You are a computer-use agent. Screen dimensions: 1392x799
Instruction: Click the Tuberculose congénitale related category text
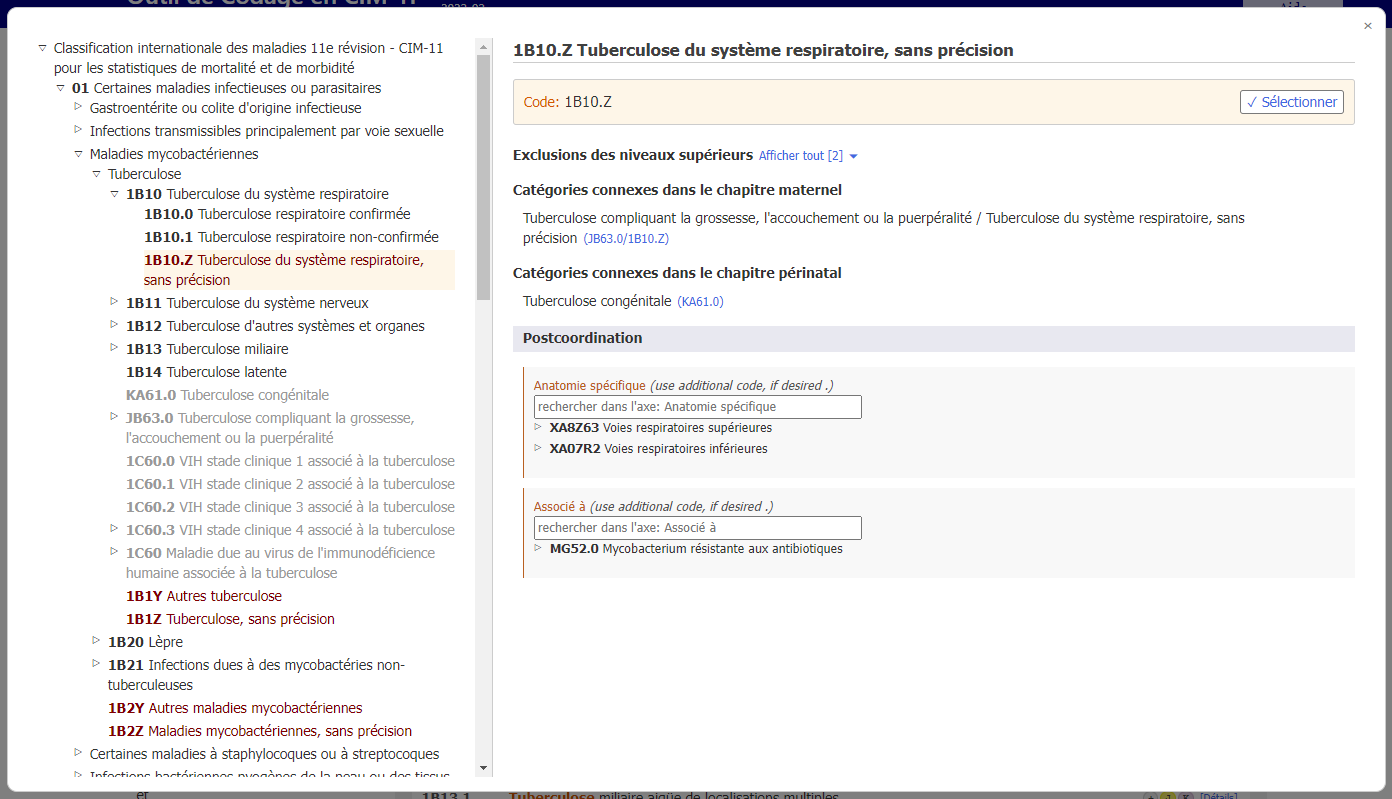(x=598, y=301)
